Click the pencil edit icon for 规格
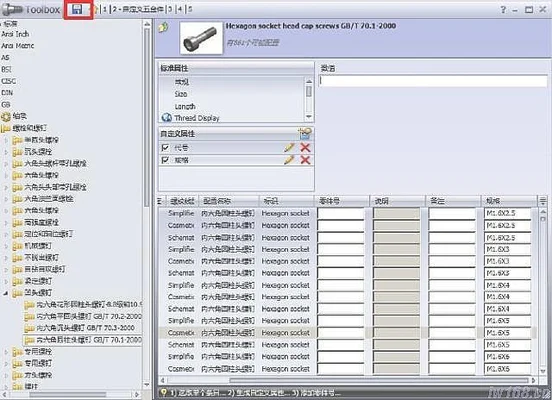Viewport: 552px width, 400px height. coord(289,160)
